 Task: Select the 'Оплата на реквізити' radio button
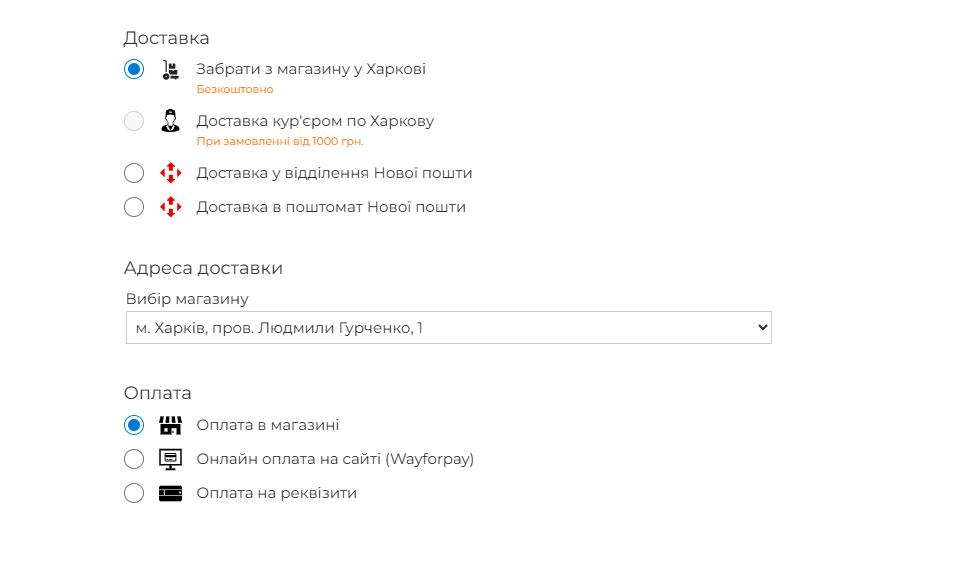[x=134, y=493]
